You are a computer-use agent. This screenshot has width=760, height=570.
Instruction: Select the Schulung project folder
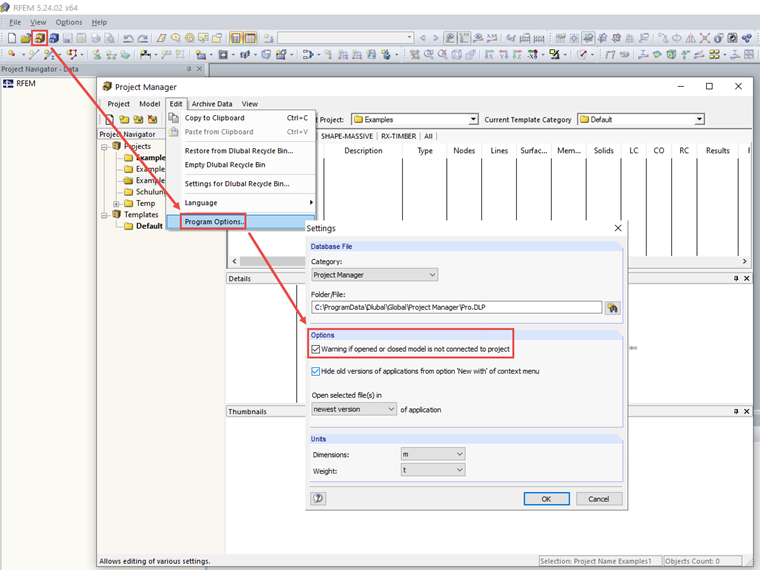[x=145, y=192]
